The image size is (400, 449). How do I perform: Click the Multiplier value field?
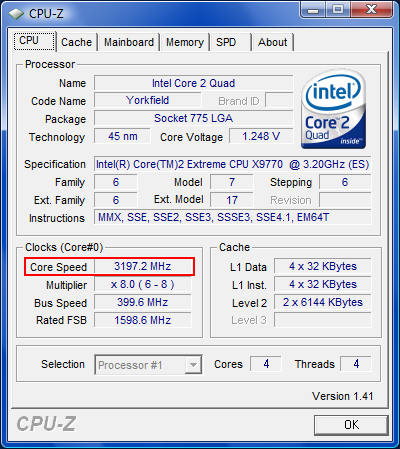point(143,284)
